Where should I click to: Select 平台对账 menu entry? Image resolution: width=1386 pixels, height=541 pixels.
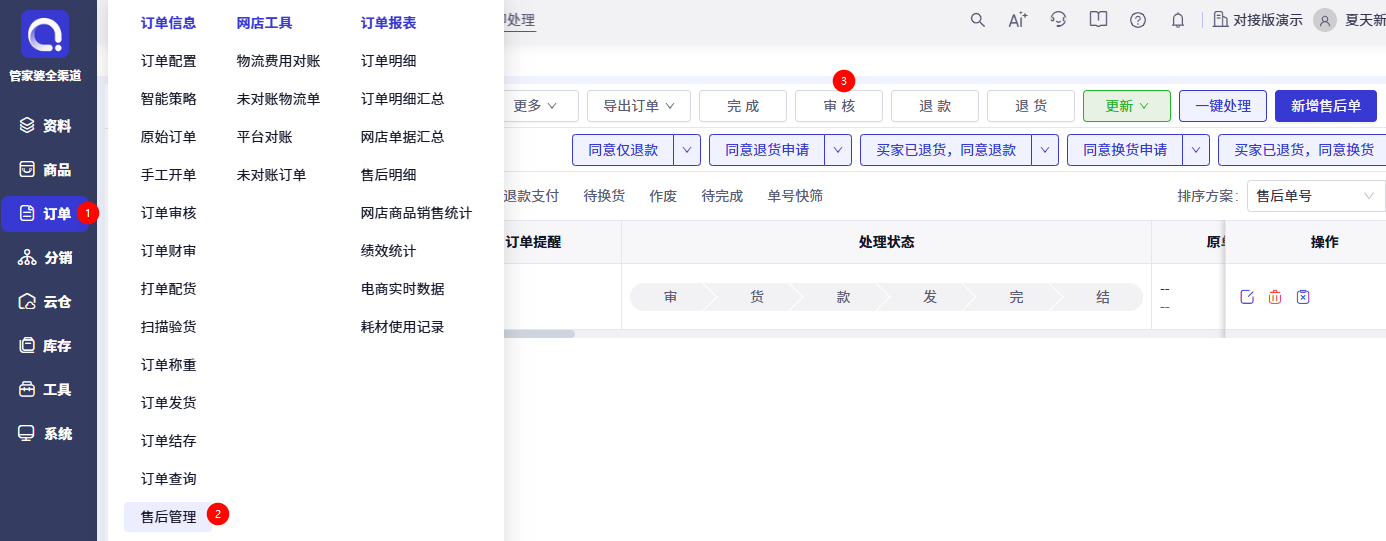(264, 137)
